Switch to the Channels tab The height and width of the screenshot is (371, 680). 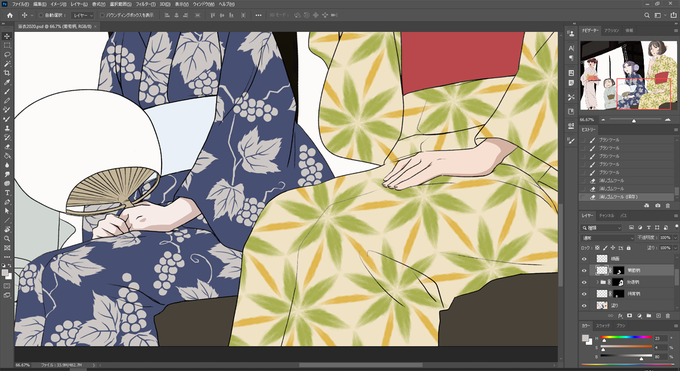[x=606, y=216]
